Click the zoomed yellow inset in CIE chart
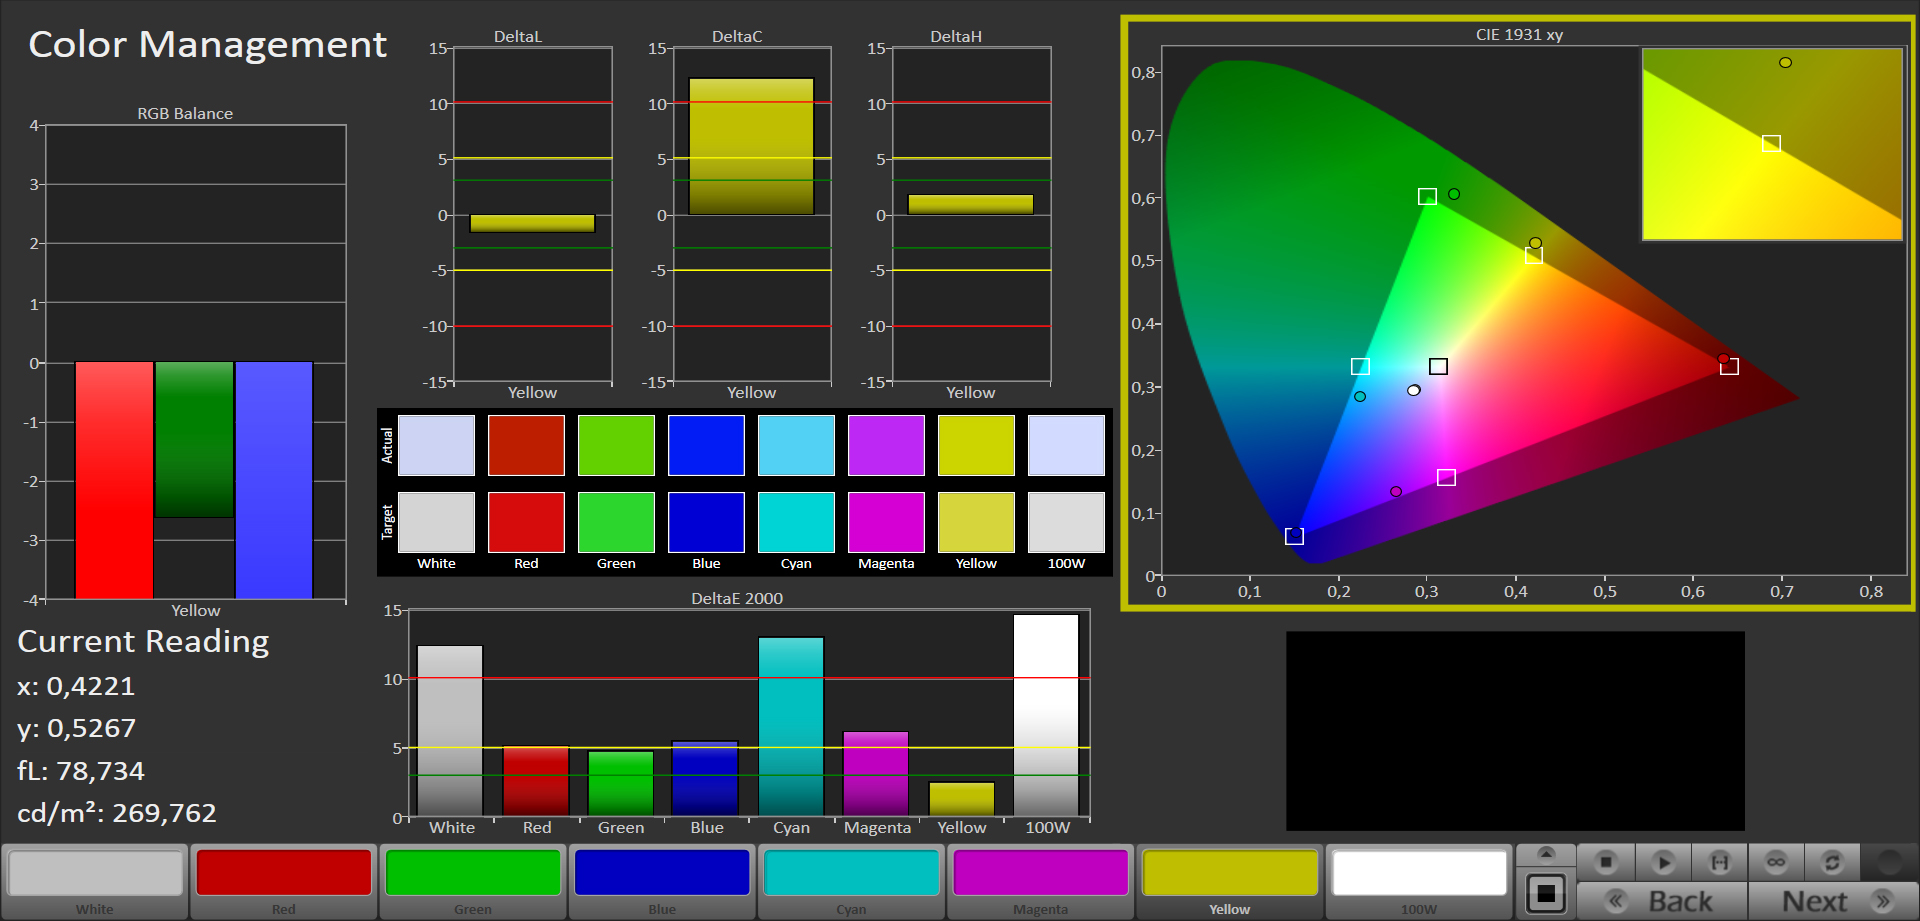 point(1772,144)
